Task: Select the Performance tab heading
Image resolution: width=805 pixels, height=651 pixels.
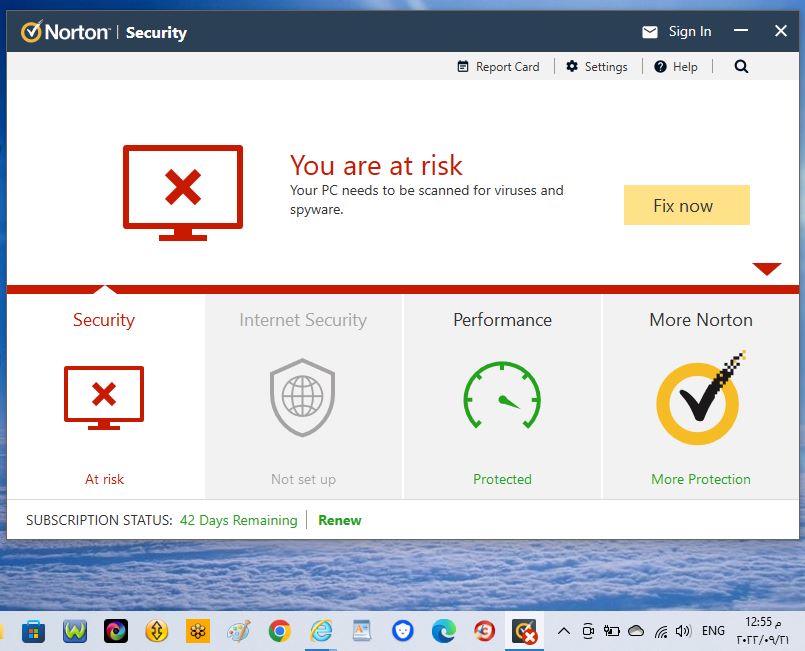Action: coord(502,320)
